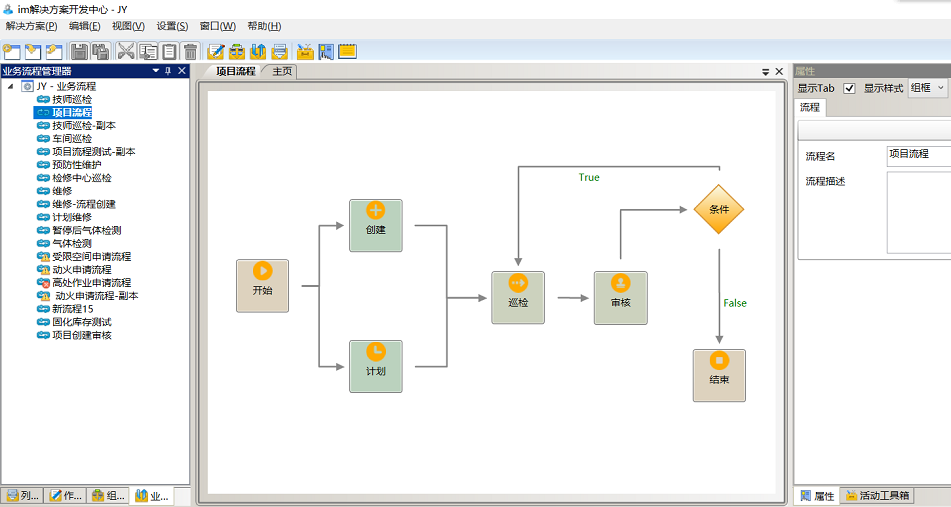Viewport: 951px width, 507px height.
Task: Select the 结束 end node
Action: (719, 375)
